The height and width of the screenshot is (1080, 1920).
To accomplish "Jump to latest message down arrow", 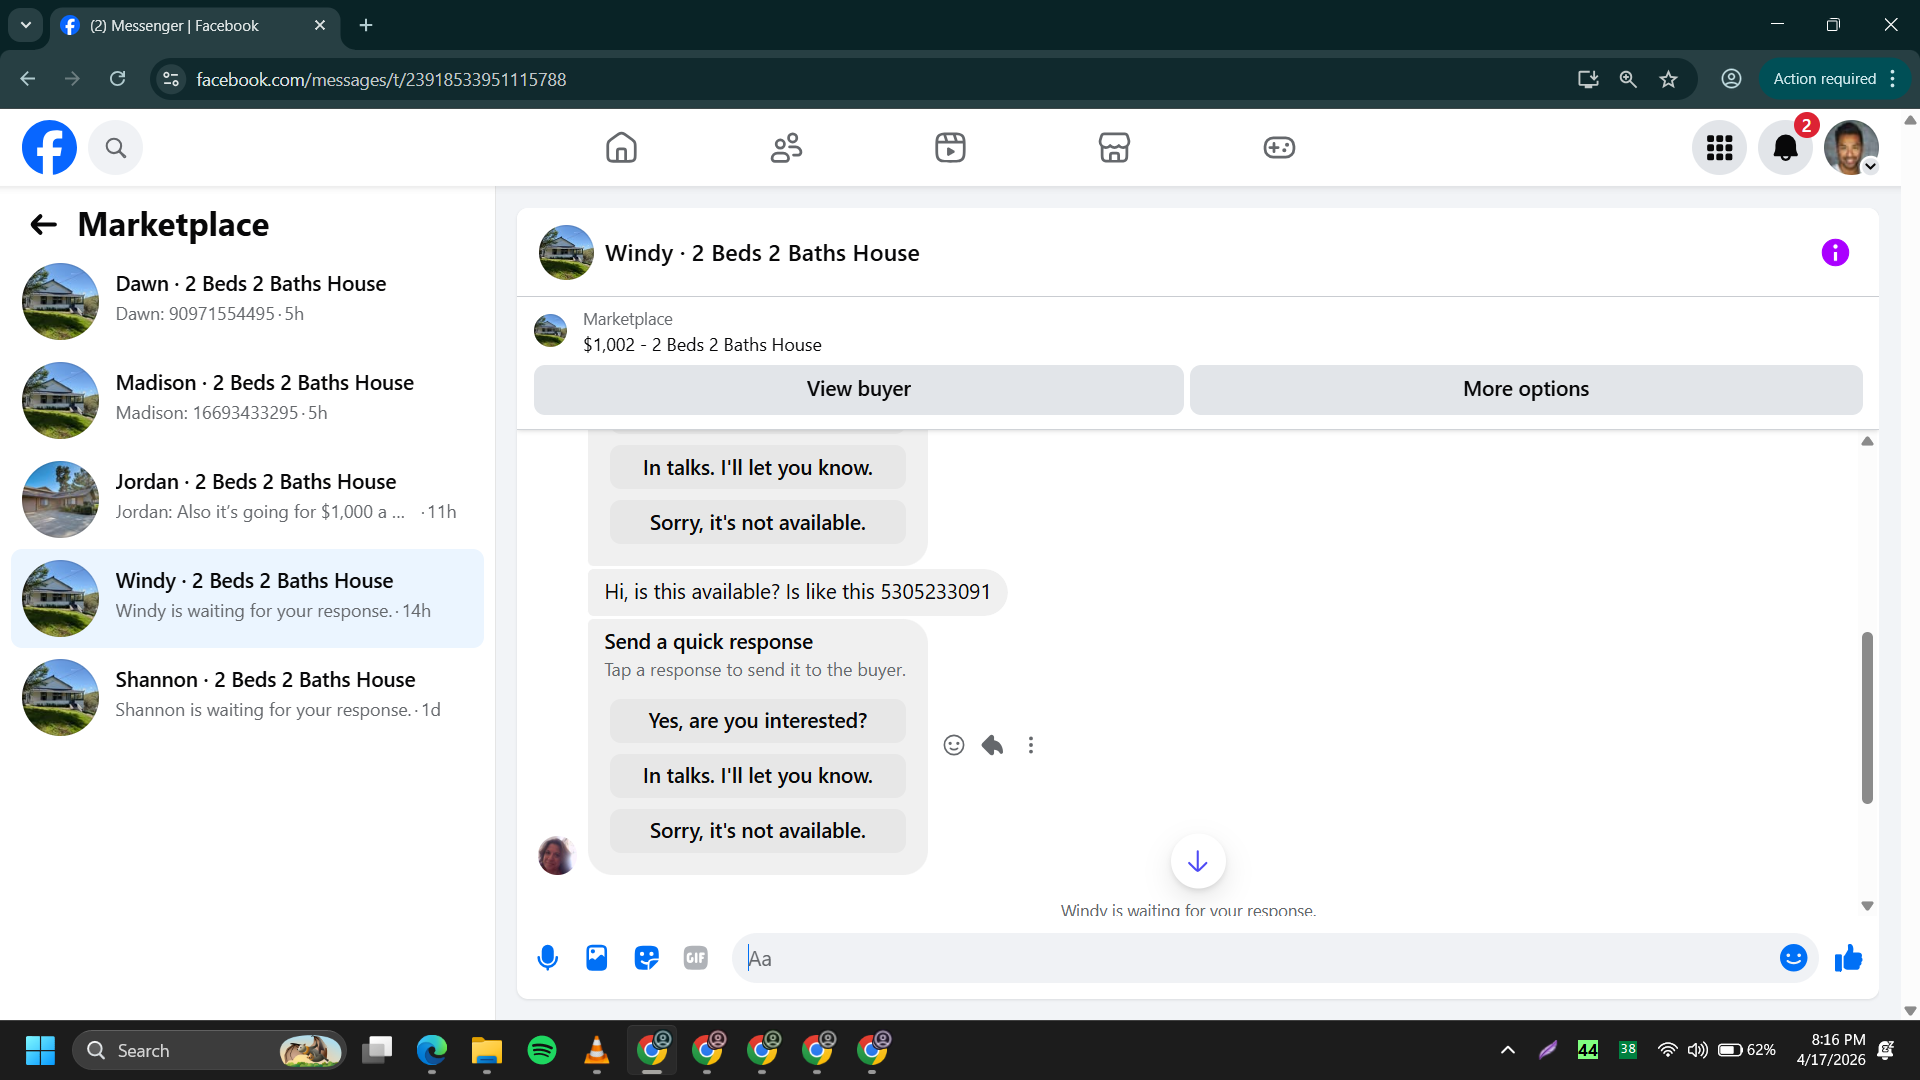I will pos(1197,861).
